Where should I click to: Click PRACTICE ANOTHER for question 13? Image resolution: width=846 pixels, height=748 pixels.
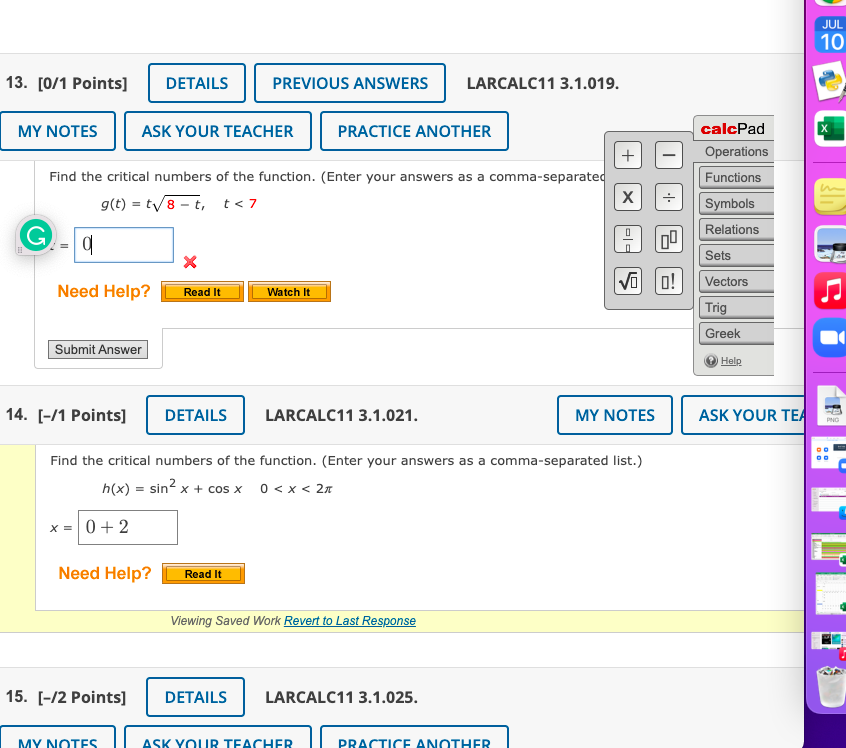coord(414,131)
